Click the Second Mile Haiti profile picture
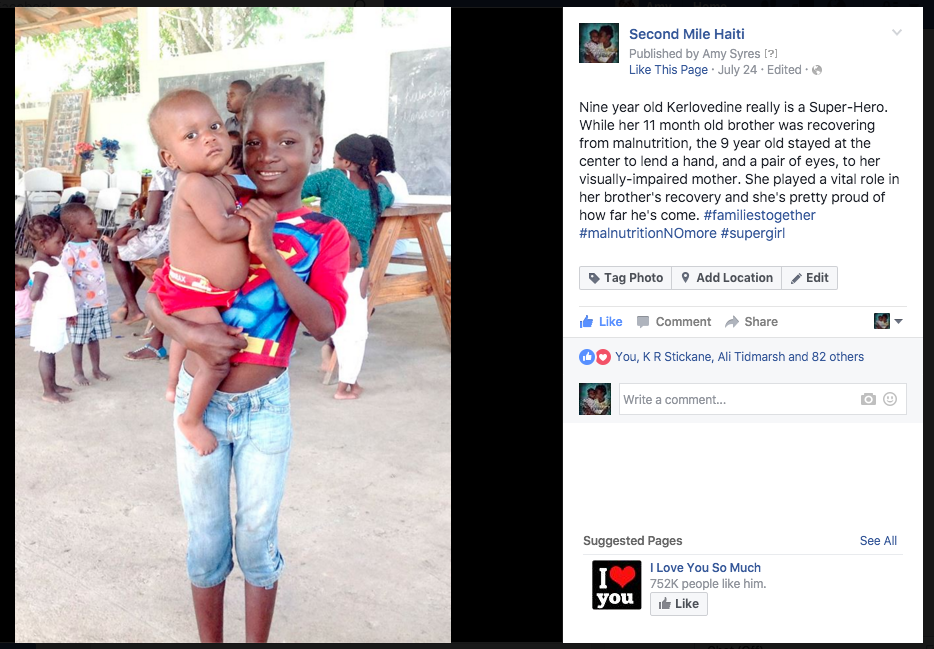Screen dimensions: 934x649 (x=599, y=43)
